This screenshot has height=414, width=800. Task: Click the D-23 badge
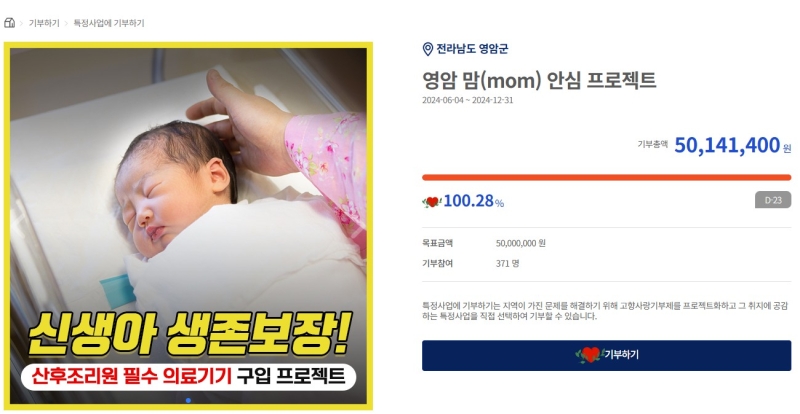point(773,200)
